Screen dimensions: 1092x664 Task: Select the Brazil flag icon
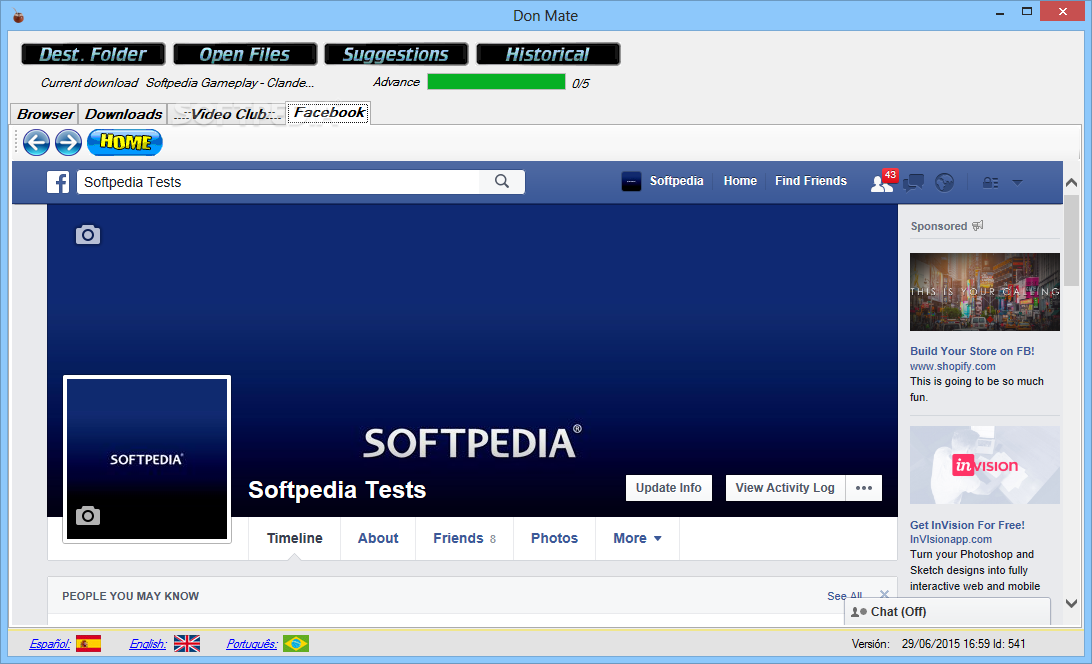point(296,643)
